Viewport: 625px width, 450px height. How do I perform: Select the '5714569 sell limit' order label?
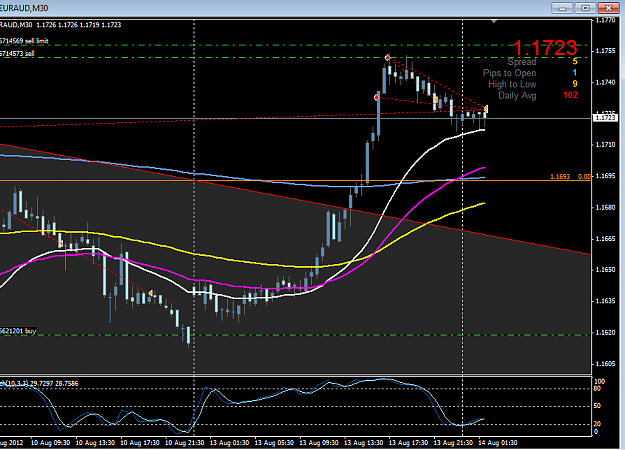tap(24, 41)
